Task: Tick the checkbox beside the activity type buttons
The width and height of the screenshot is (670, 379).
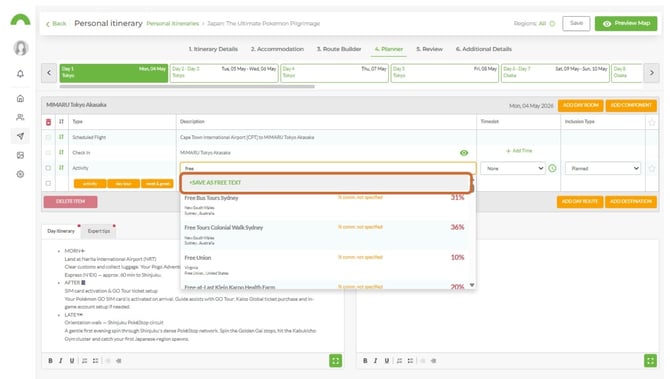Action: pos(48,183)
